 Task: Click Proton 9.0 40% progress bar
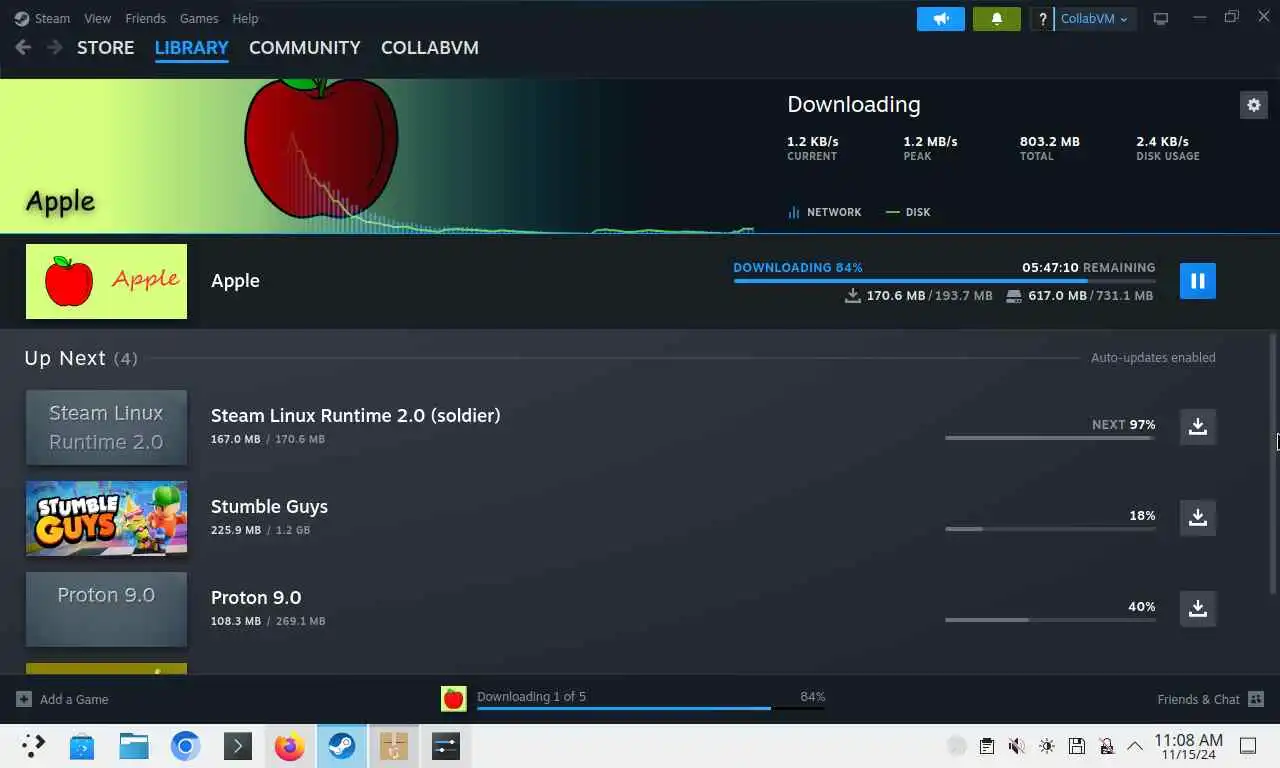click(1050, 619)
